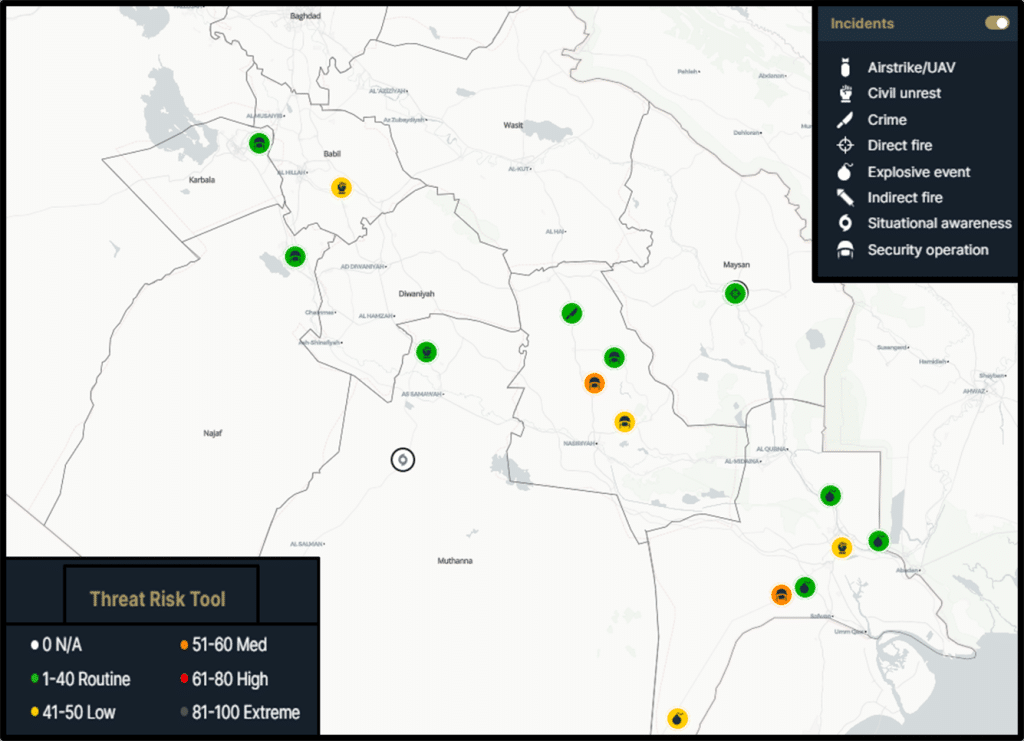Click the Indirect fire legend icon
This screenshot has height=741, width=1024.
click(x=845, y=198)
